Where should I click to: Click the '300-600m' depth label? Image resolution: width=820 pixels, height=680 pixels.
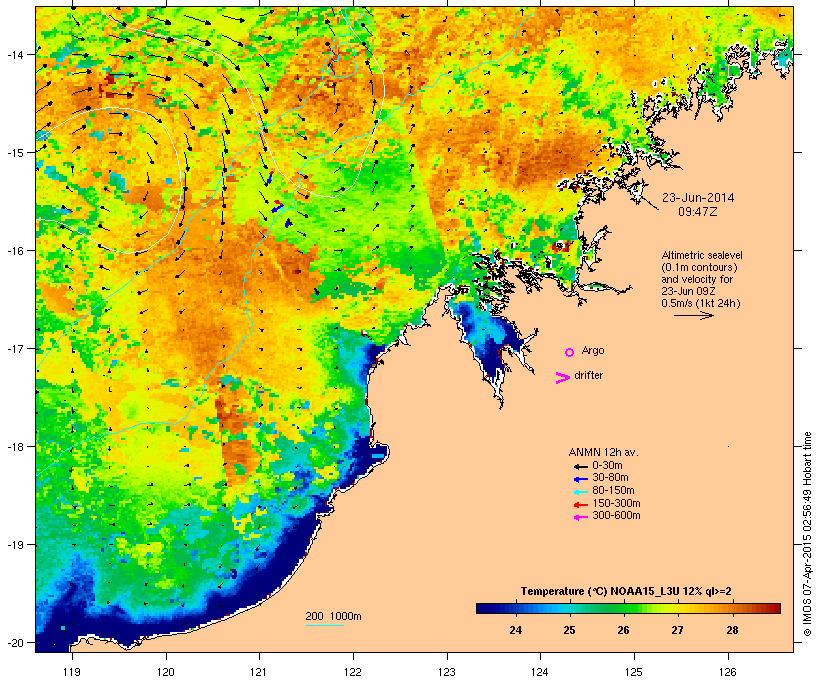pyautogui.click(x=616, y=516)
